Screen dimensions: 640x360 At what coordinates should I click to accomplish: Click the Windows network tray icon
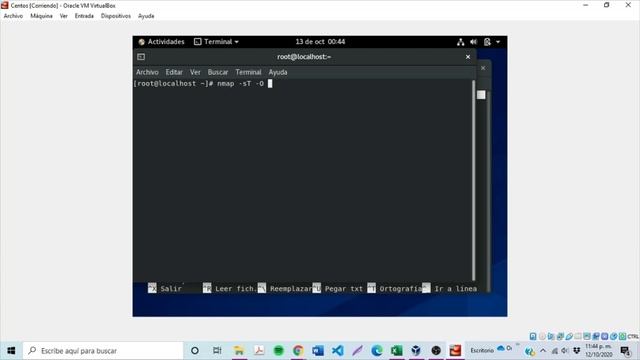point(555,351)
